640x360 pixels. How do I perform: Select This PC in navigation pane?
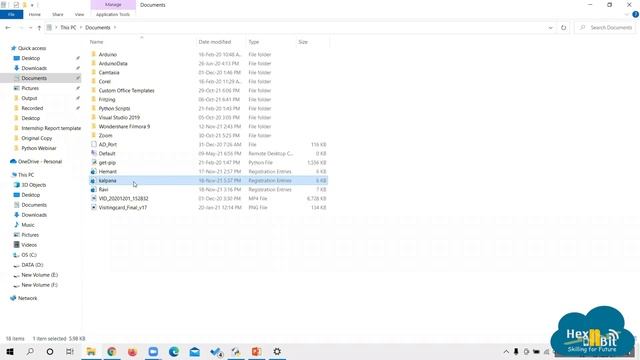point(26,175)
